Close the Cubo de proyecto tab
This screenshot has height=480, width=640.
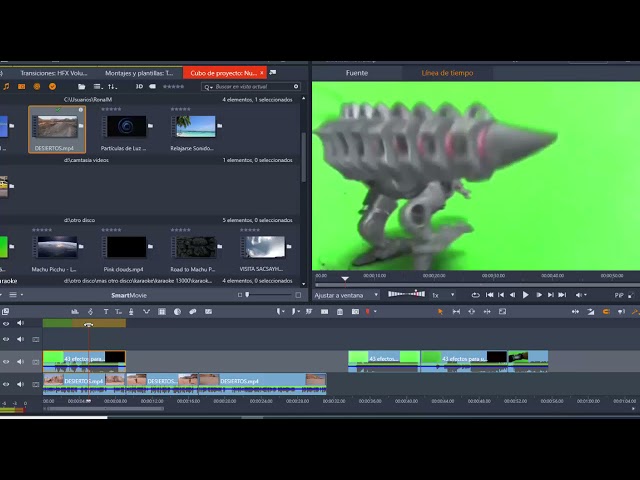[x=262, y=73]
